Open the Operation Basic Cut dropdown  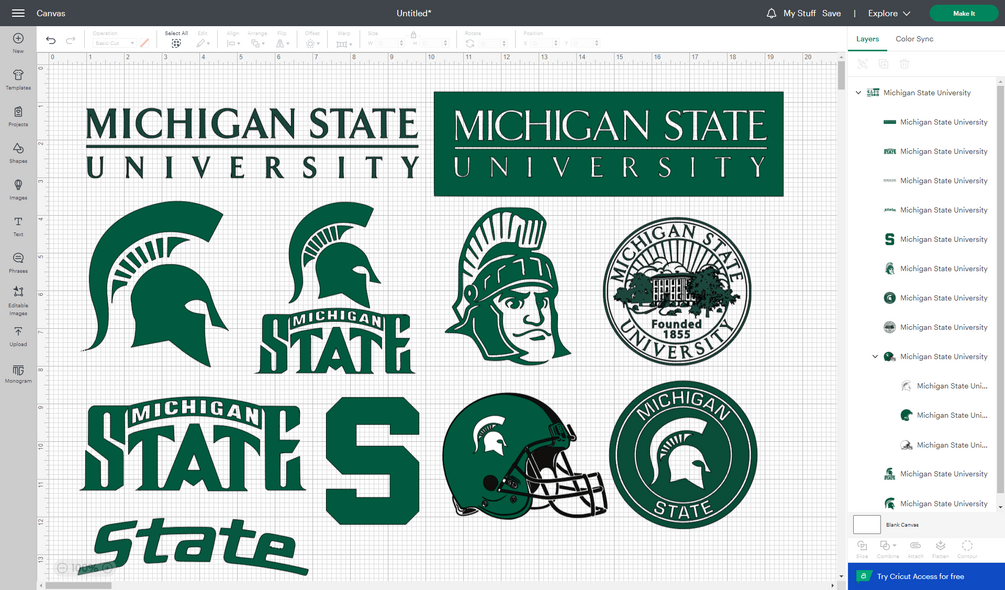point(114,43)
